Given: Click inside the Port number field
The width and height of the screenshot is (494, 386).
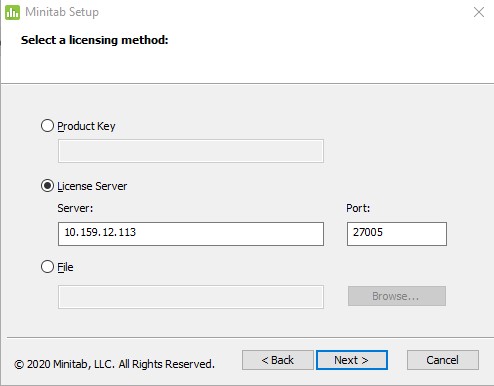Looking at the screenshot, I should point(397,234).
